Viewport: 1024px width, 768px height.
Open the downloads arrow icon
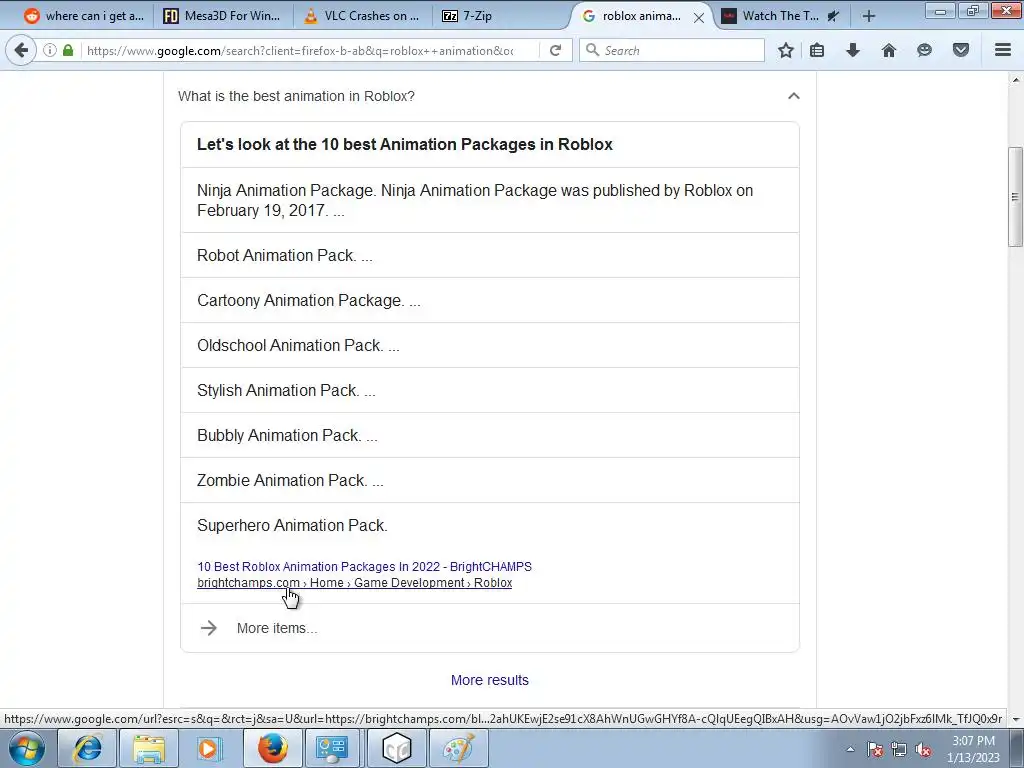853,50
